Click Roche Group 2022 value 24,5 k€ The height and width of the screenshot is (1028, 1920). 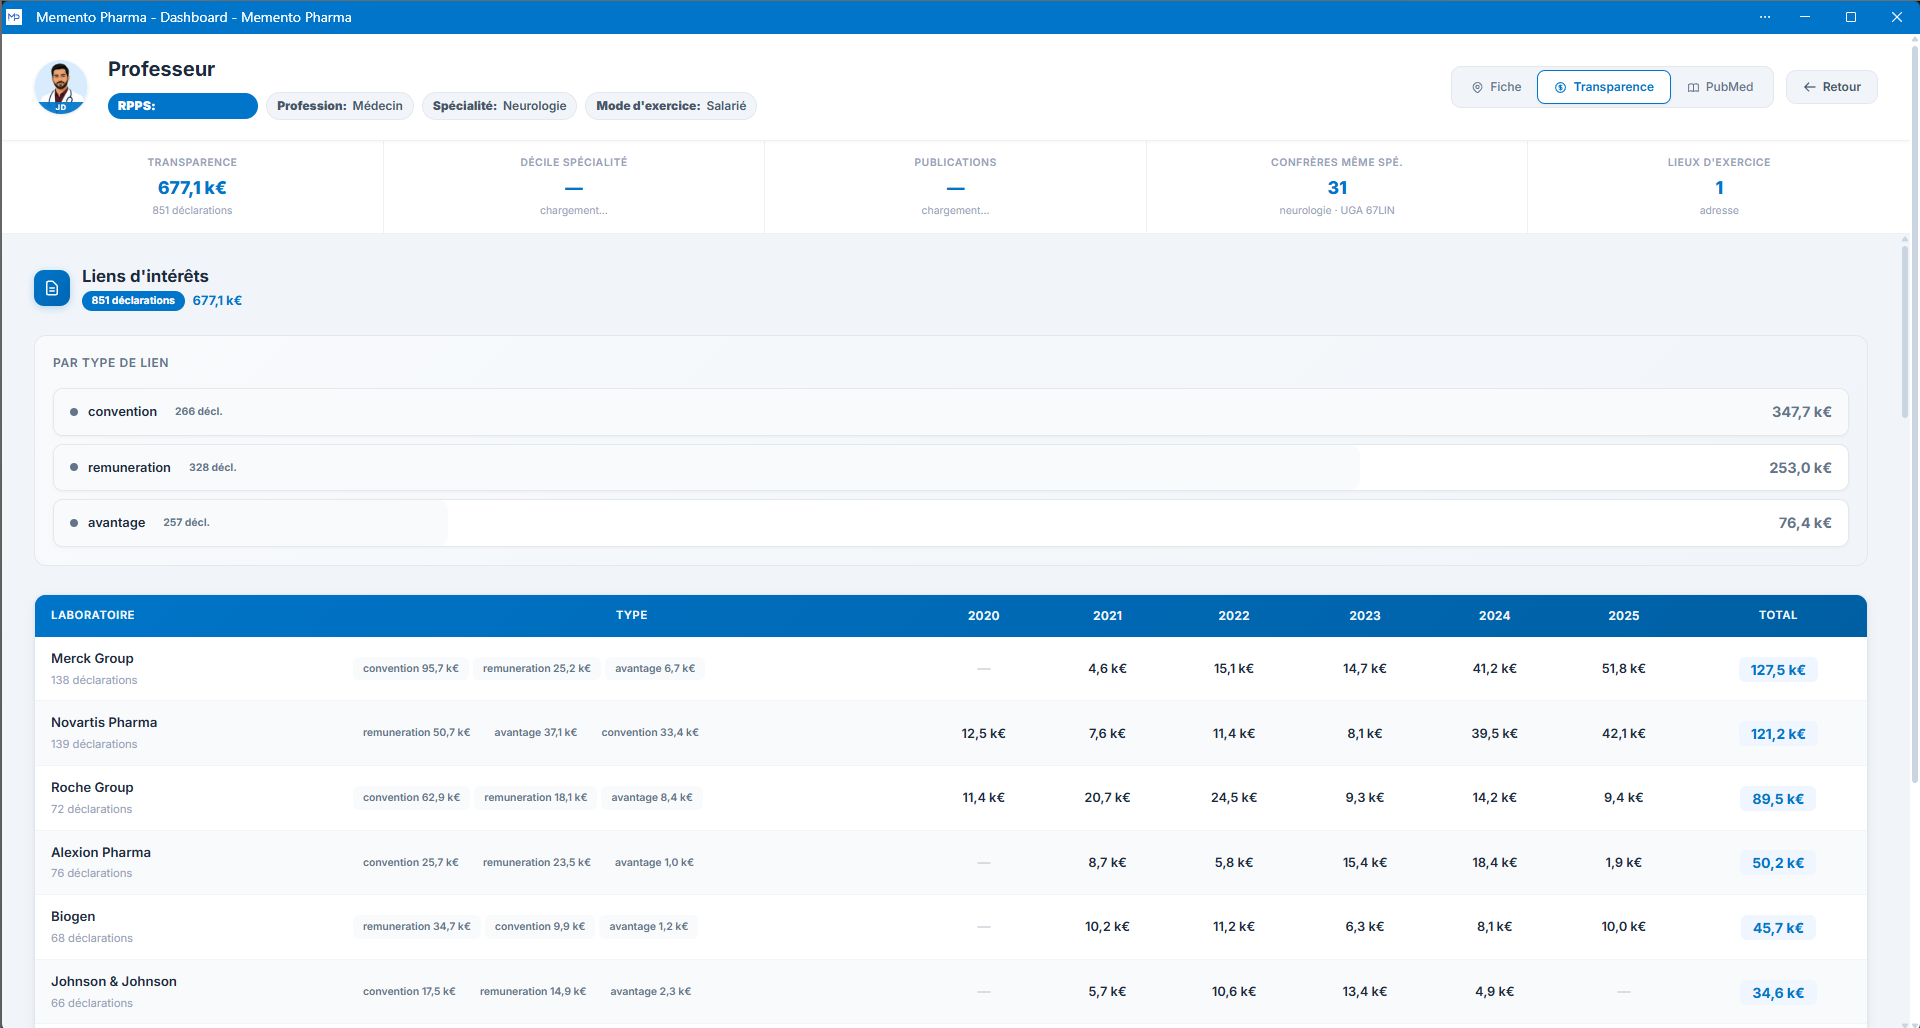[x=1234, y=798]
